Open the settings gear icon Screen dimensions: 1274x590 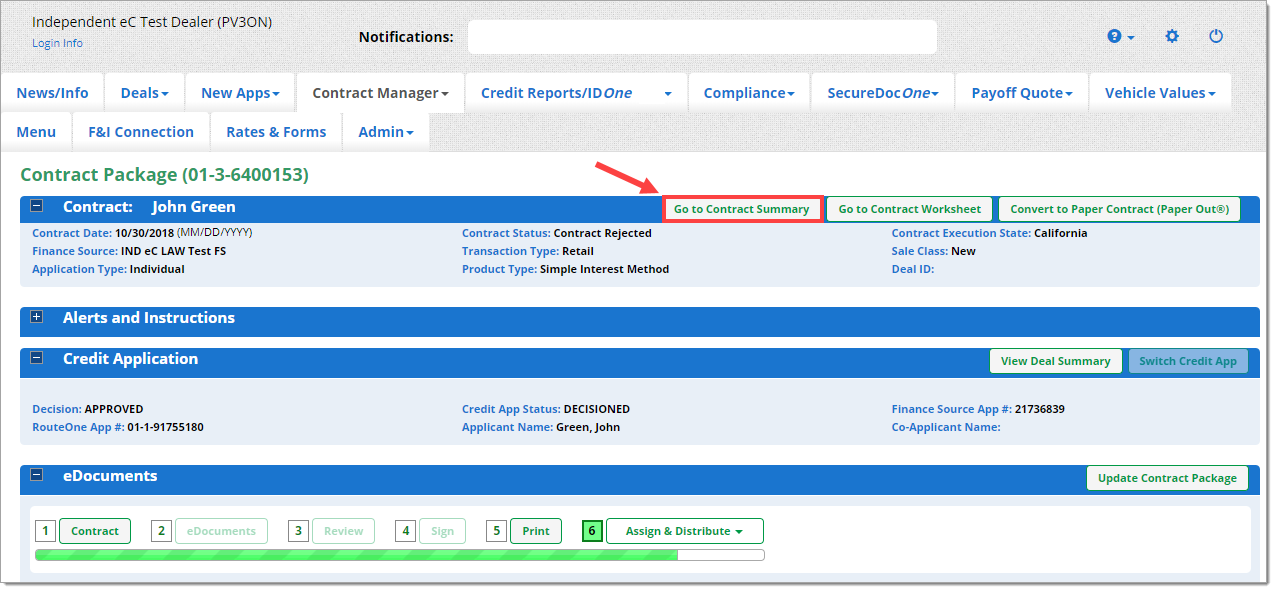(1172, 36)
